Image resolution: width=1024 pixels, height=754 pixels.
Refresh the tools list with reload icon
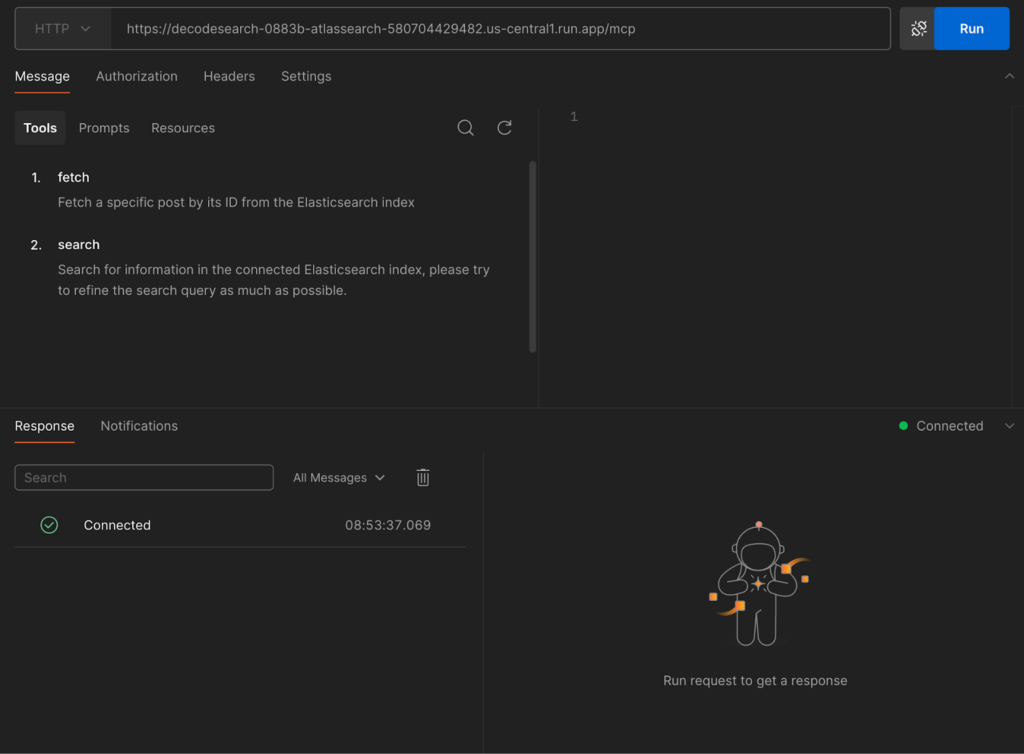click(504, 128)
